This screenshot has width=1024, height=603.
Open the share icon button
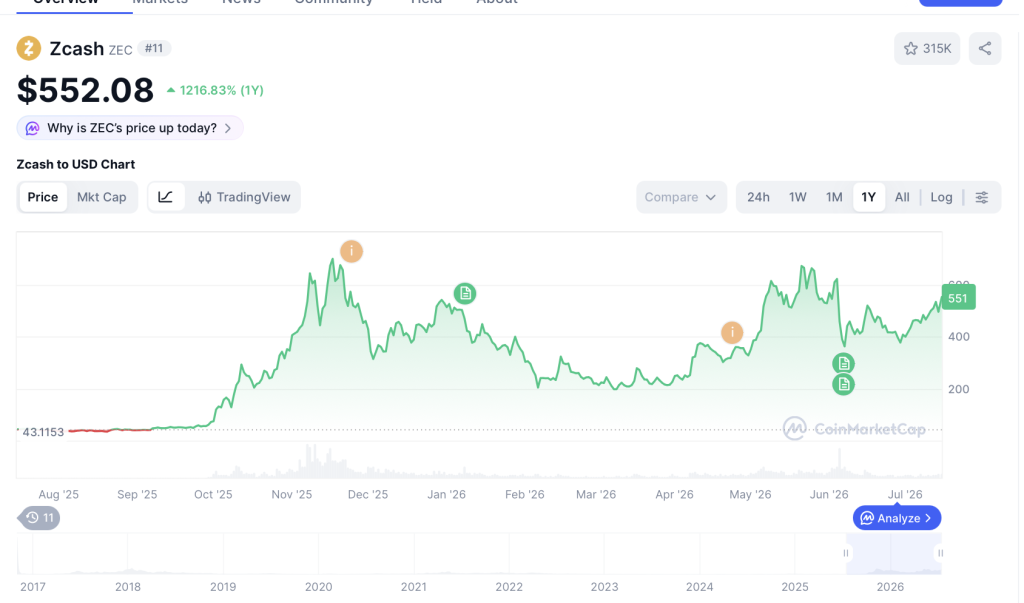pos(985,48)
